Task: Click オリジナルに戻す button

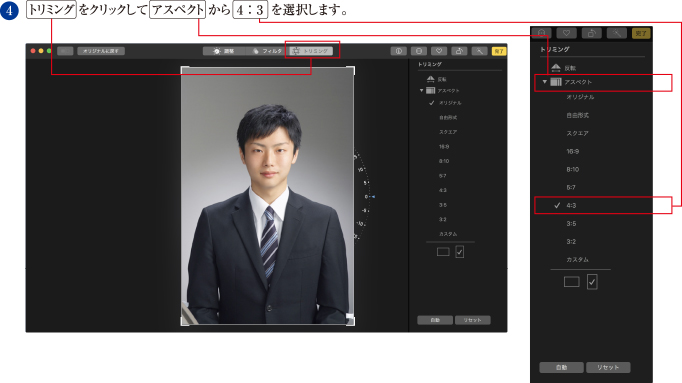Action: click(x=101, y=51)
